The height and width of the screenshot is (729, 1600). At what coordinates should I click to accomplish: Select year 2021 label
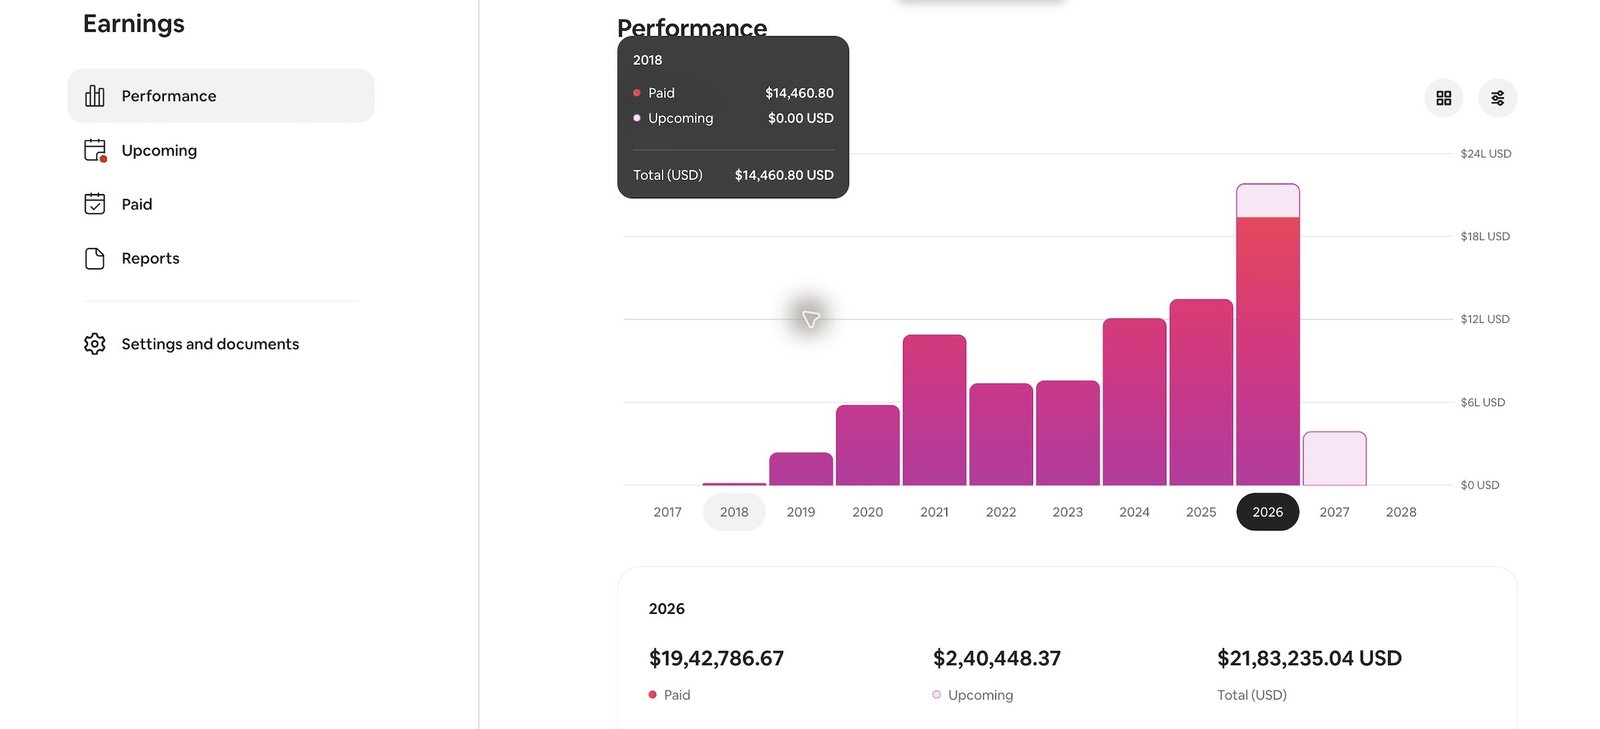point(934,512)
